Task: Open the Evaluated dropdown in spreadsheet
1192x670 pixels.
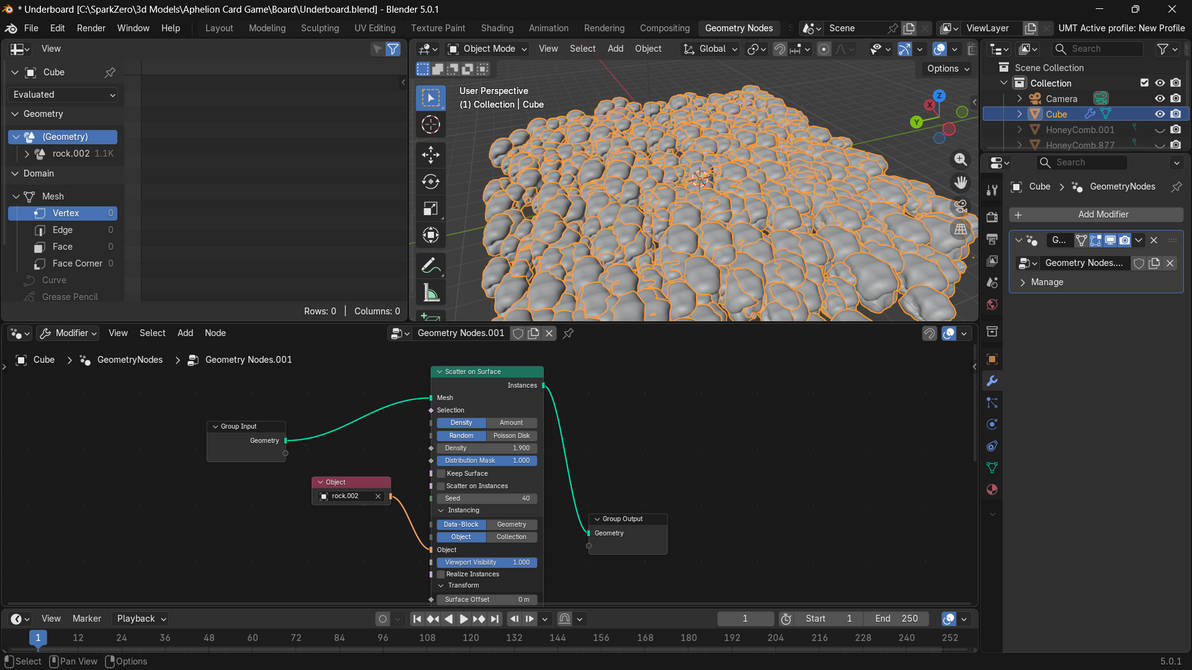Action: [x=64, y=94]
